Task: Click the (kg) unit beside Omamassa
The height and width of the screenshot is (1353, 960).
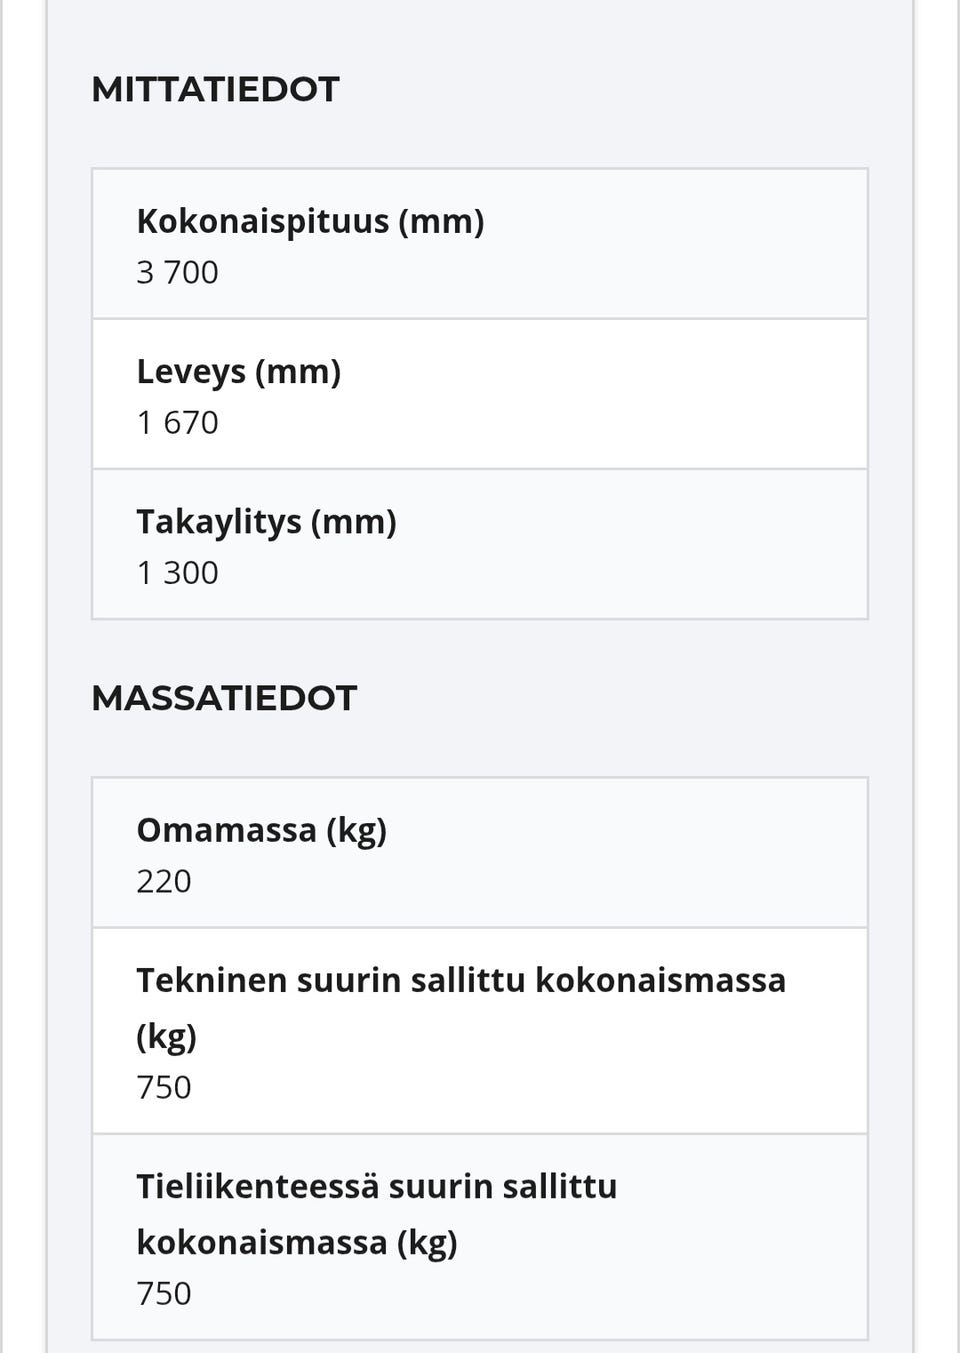Action: (x=356, y=829)
